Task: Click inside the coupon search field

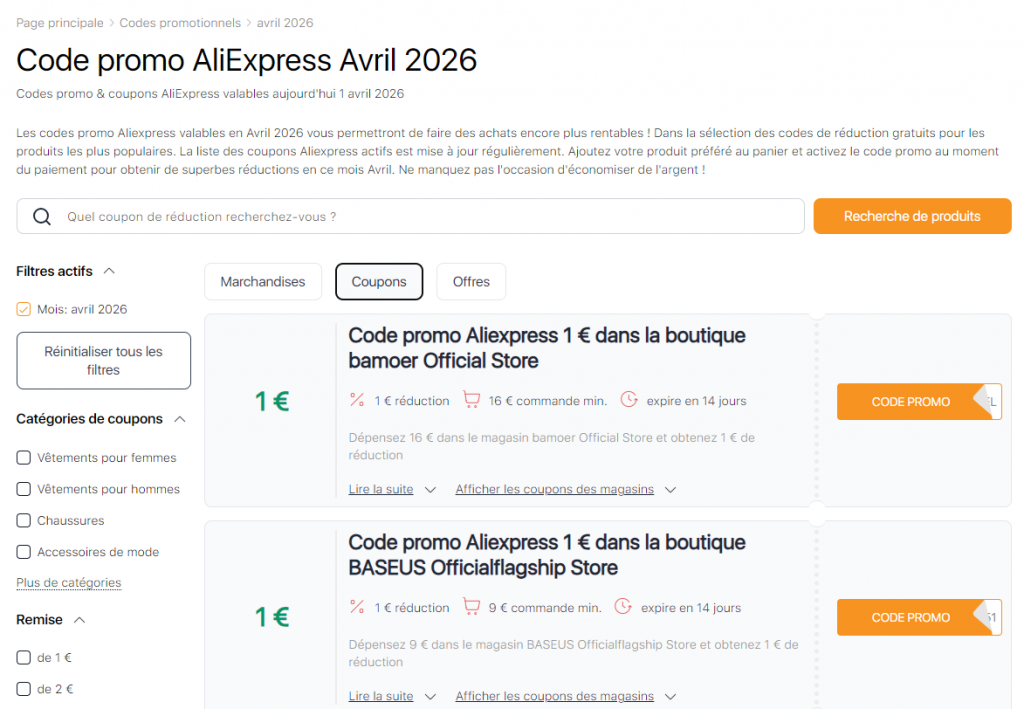Action: click(400, 216)
